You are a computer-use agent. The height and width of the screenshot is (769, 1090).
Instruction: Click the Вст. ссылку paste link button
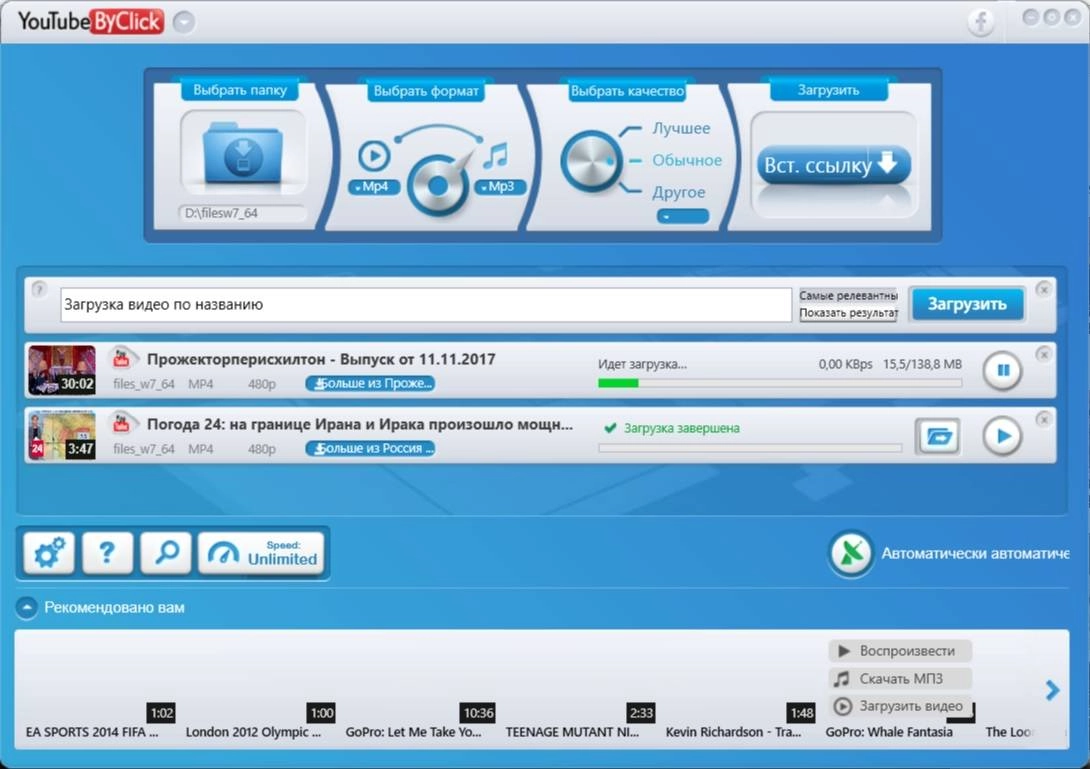pos(833,165)
